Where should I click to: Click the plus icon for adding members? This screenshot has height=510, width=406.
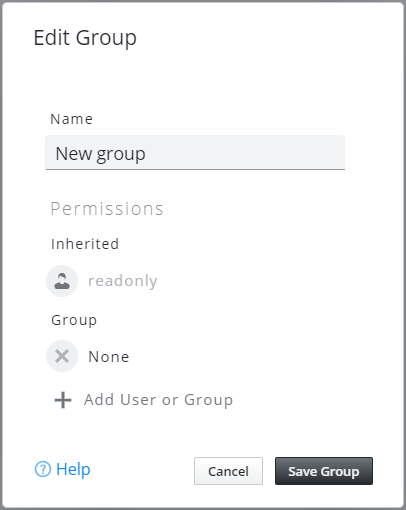(63, 400)
